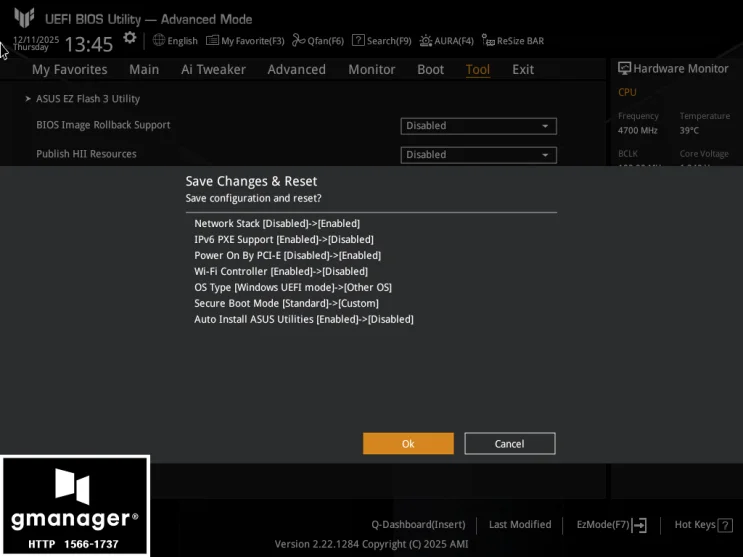Click BIOS Image Rollback Support label
Screen dimensions: 743x557
[103, 125]
